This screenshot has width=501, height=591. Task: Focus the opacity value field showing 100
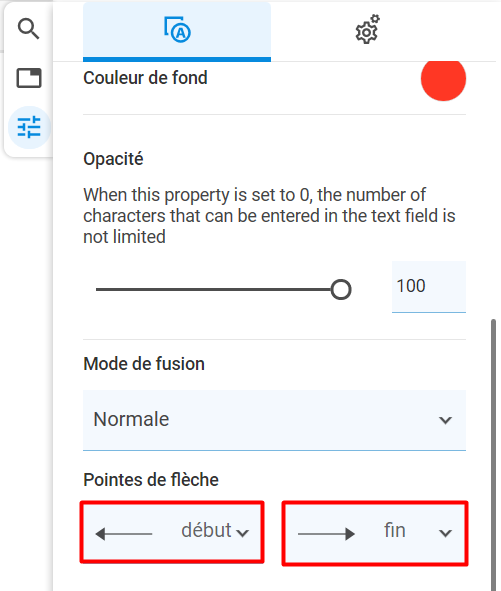[429, 286]
